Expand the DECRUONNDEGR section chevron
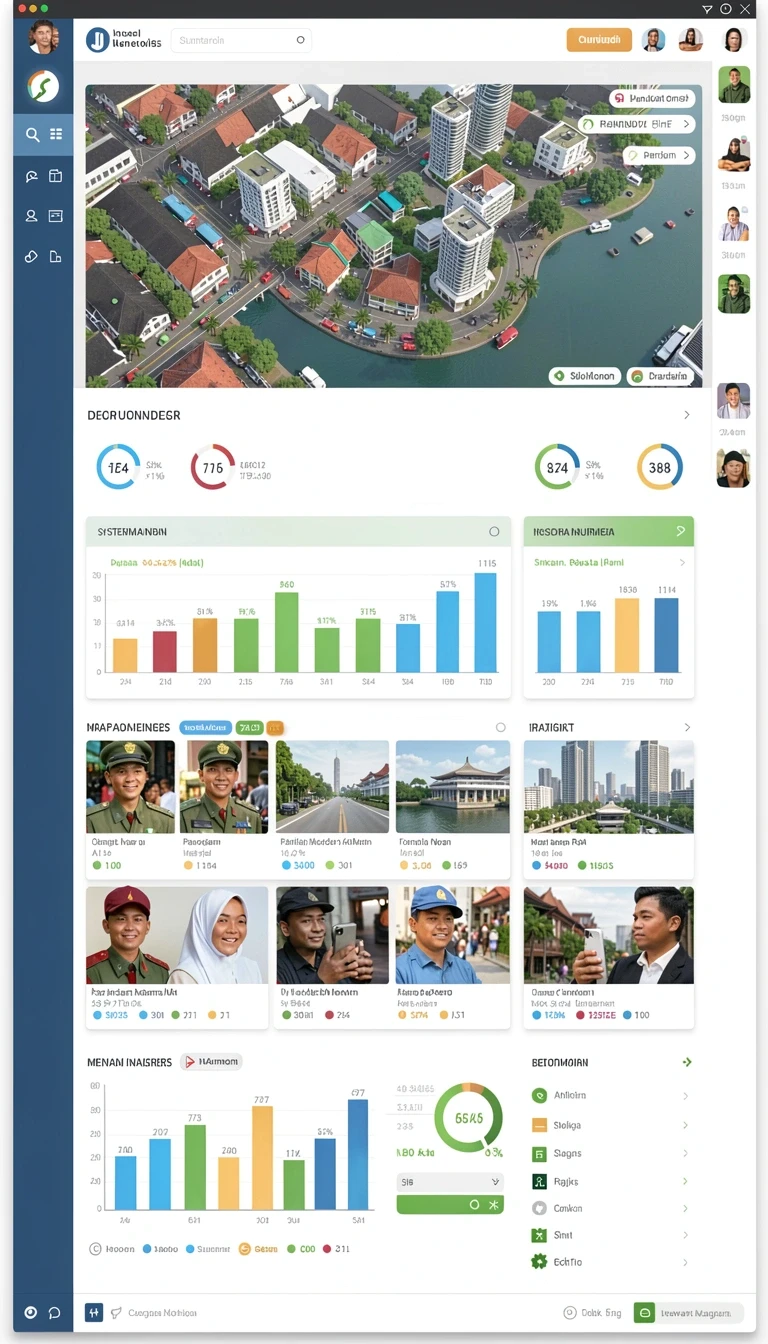This screenshot has height=1344, width=768. click(686, 415)
